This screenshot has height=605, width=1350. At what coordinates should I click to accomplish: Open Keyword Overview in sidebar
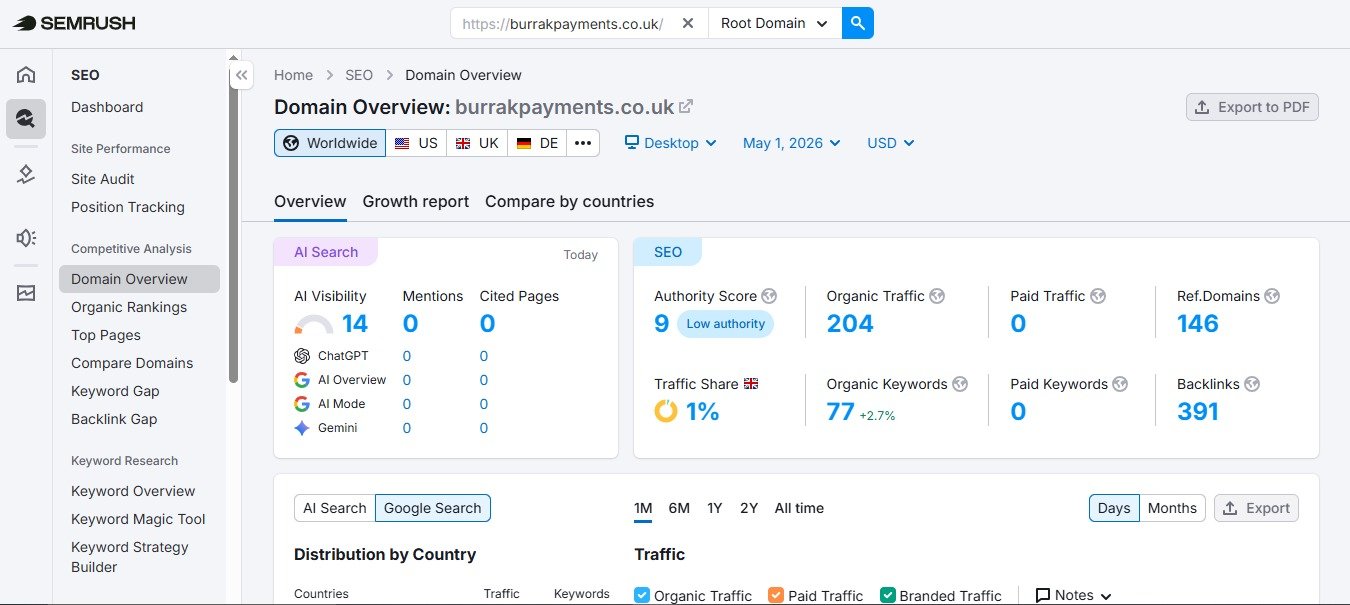click(x=133, y=491)
